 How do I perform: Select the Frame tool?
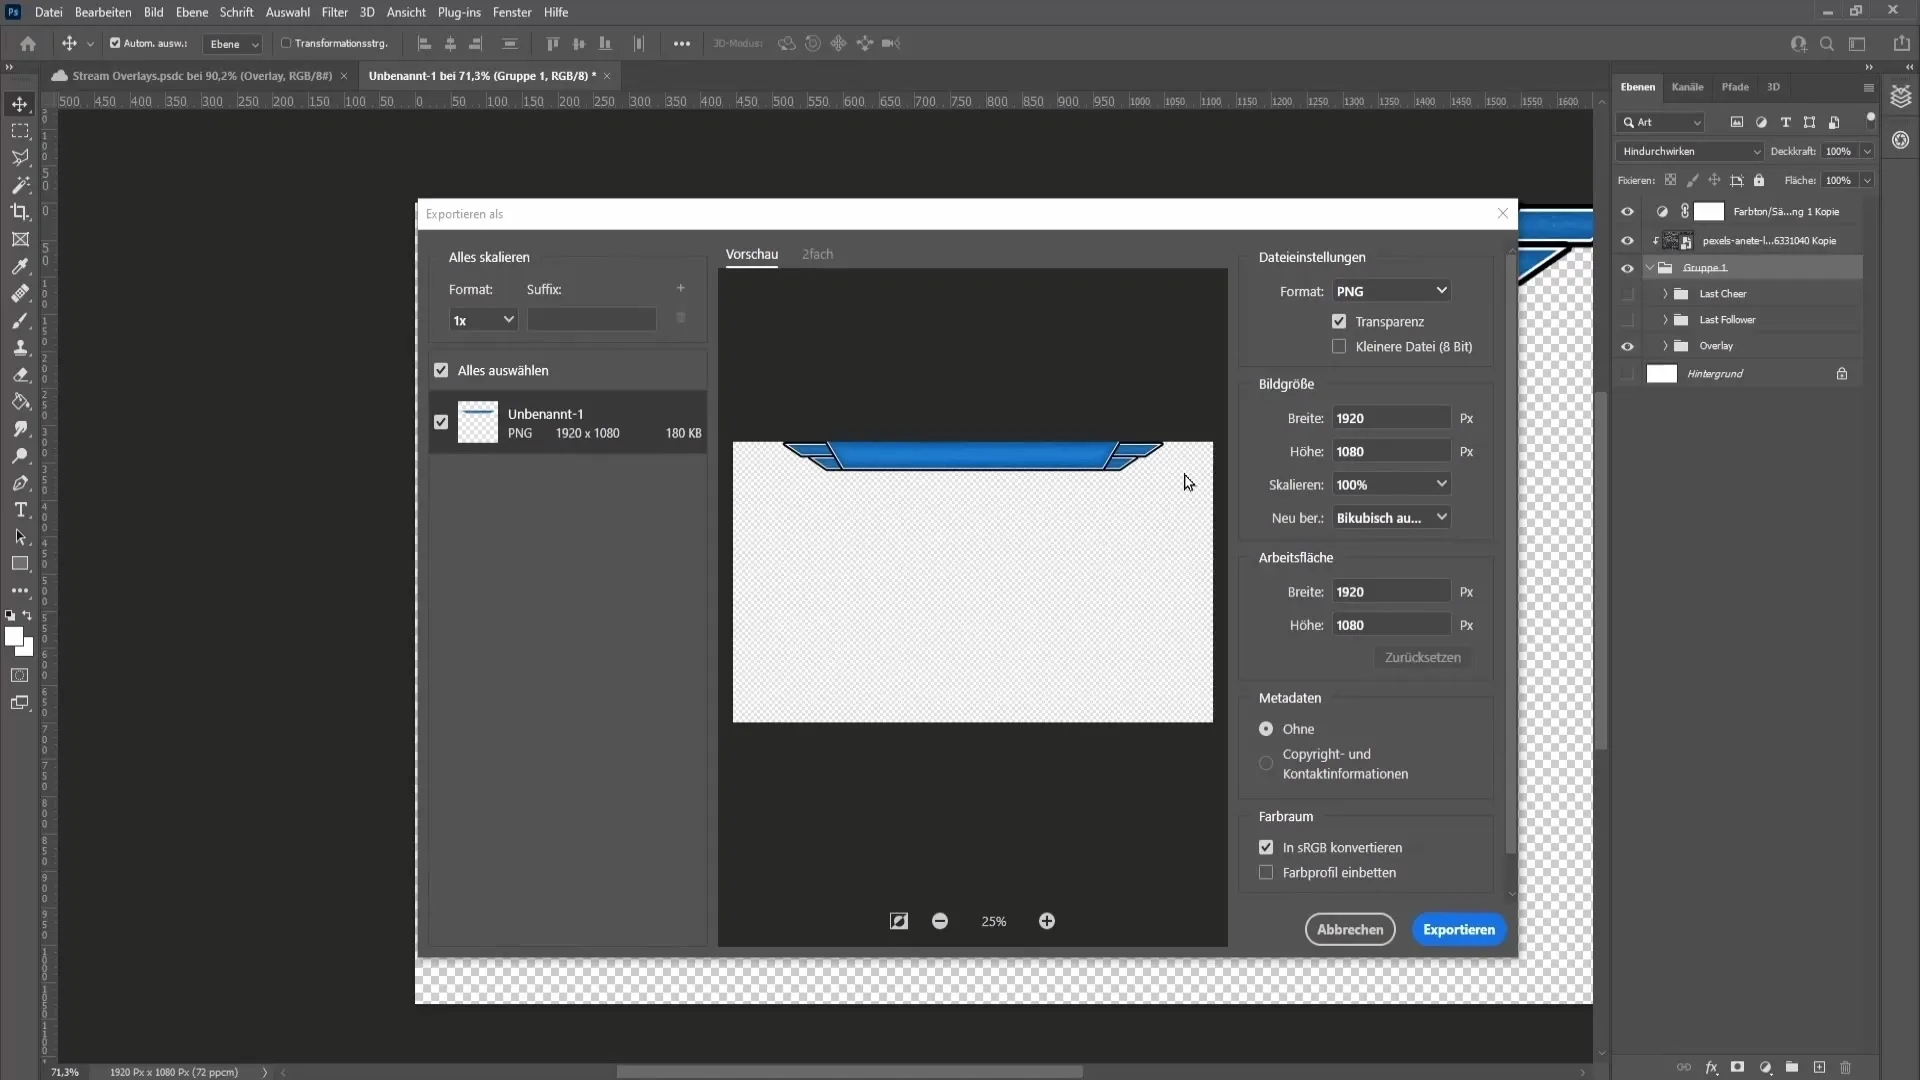pyautogui.click(x=20, y=239)
